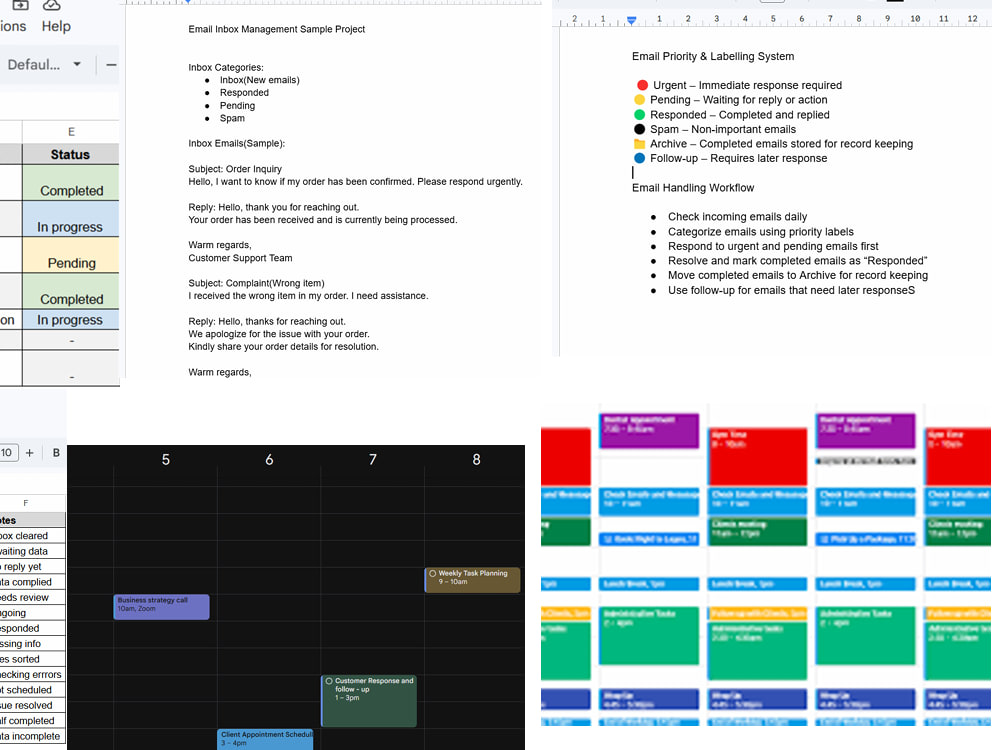Select day 7 in the calendar header

click(x=372, y=460)
